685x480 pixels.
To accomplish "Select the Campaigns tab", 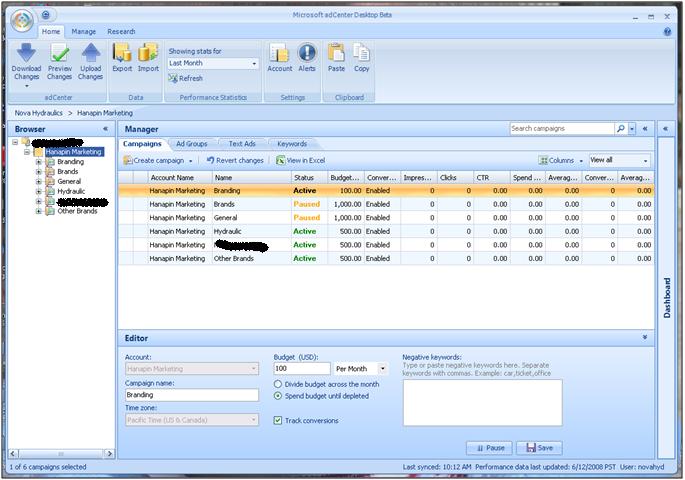I will point(142,144).
